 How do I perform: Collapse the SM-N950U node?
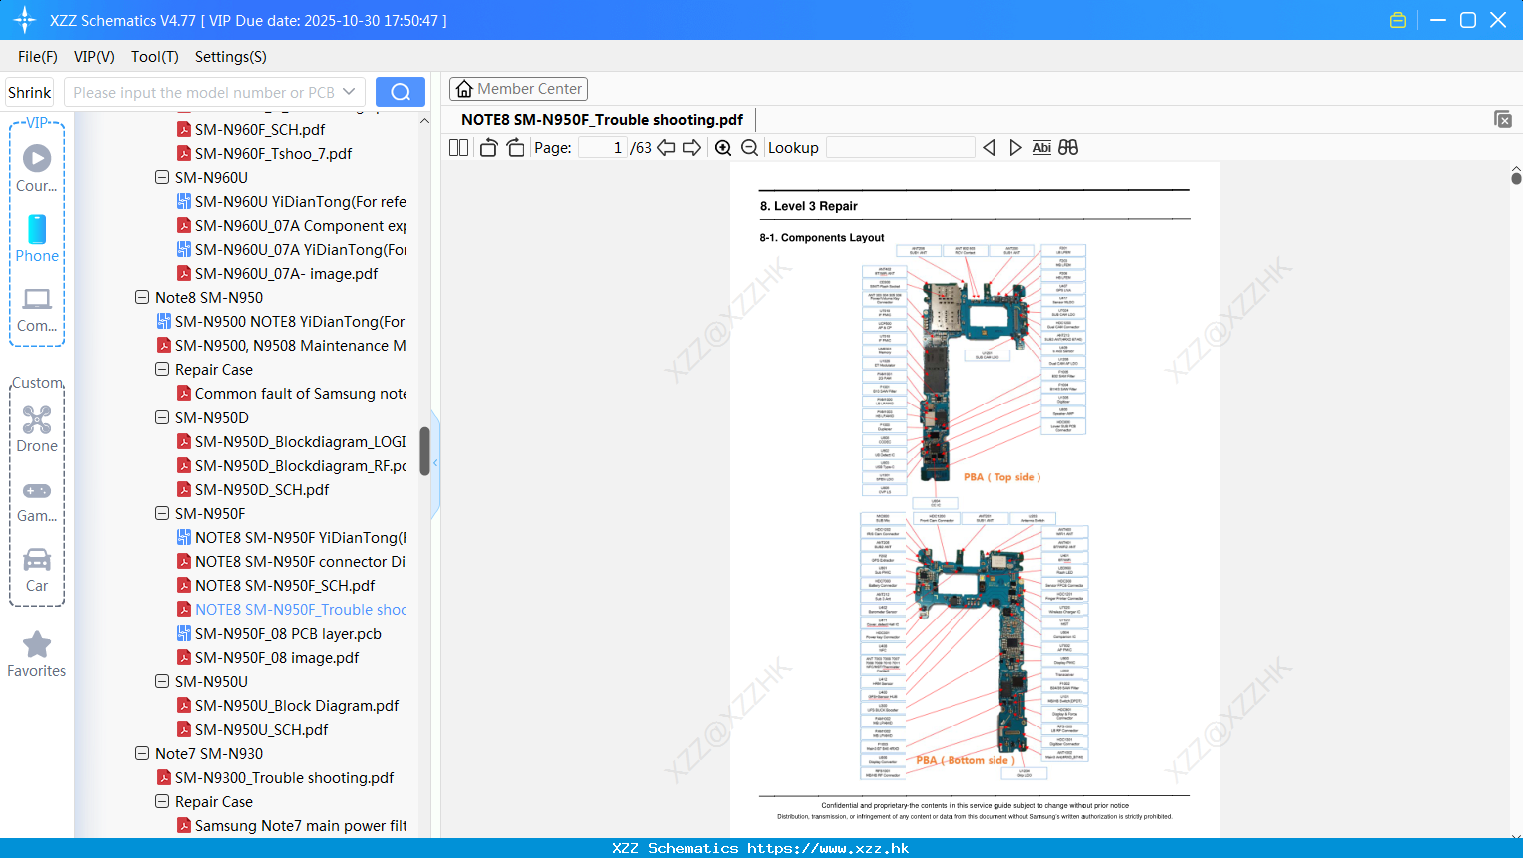[x=162, y=681]
